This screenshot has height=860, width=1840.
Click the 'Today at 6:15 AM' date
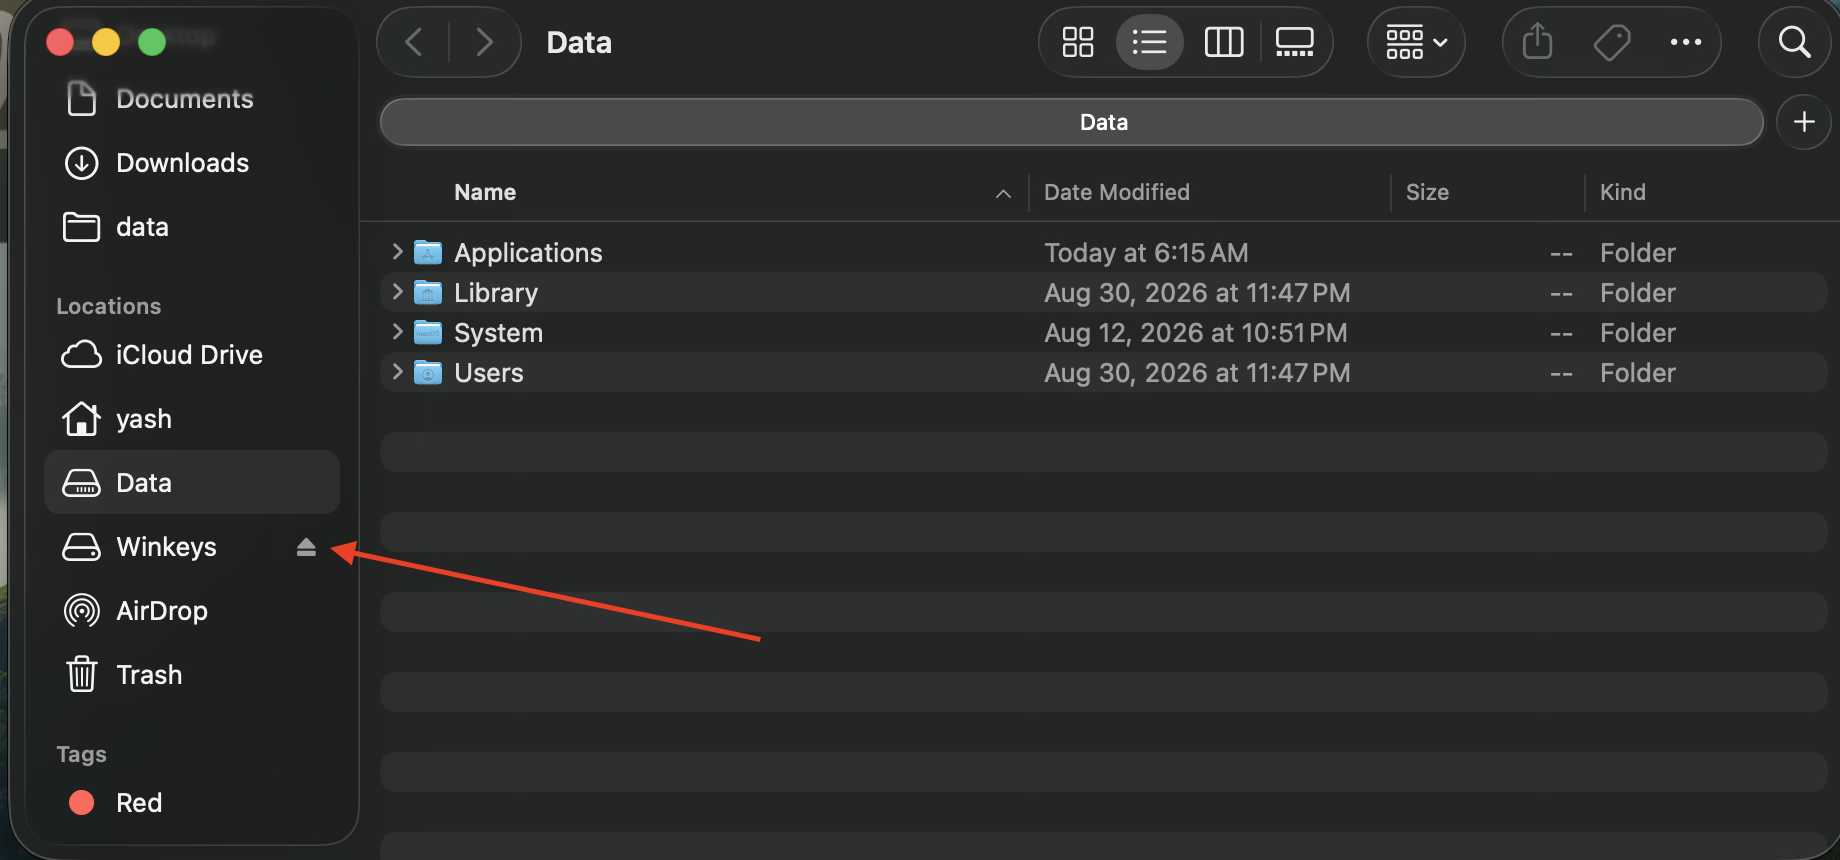[x=1146, y=253]
